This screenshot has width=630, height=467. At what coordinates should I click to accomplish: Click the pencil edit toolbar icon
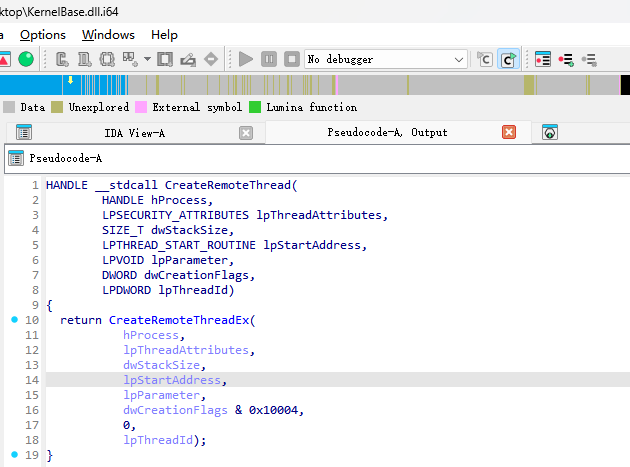(x=188, y=59)
